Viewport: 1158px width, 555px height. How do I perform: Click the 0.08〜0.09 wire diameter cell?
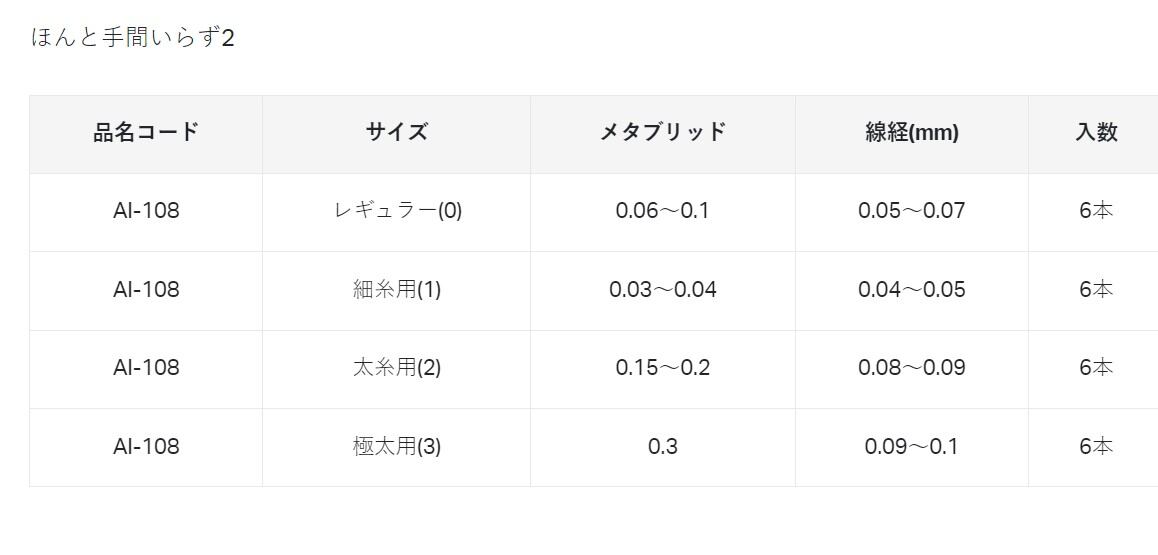point(912,368)
